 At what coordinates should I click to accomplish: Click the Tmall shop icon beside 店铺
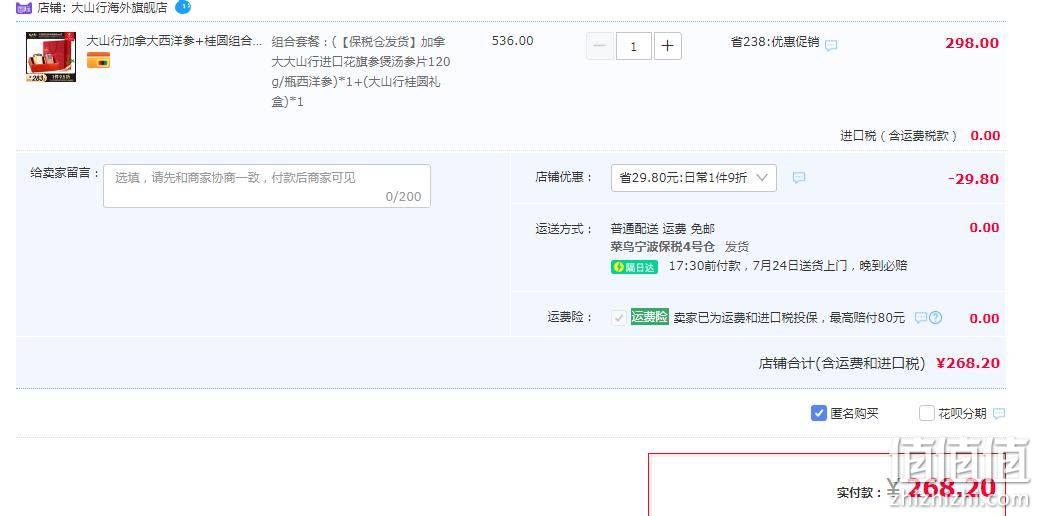tap(24, 8)
